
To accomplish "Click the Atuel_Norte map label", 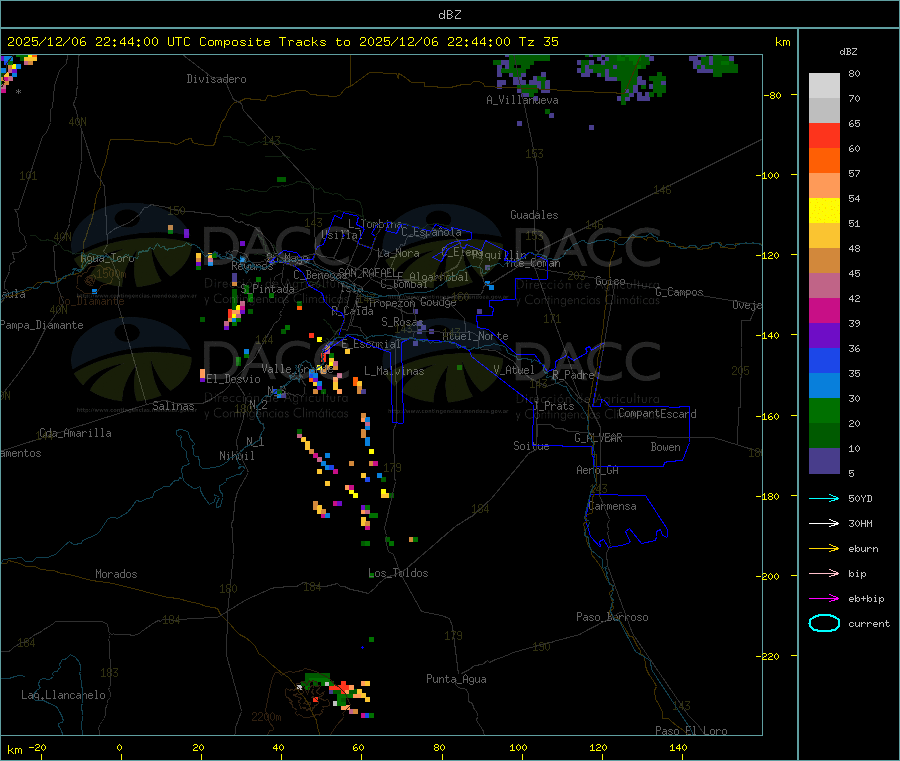I will (x=475, y=336).
